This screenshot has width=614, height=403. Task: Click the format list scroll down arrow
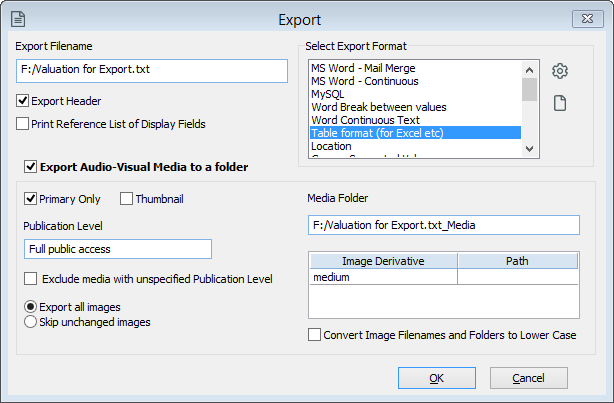(x=529, y=148)
